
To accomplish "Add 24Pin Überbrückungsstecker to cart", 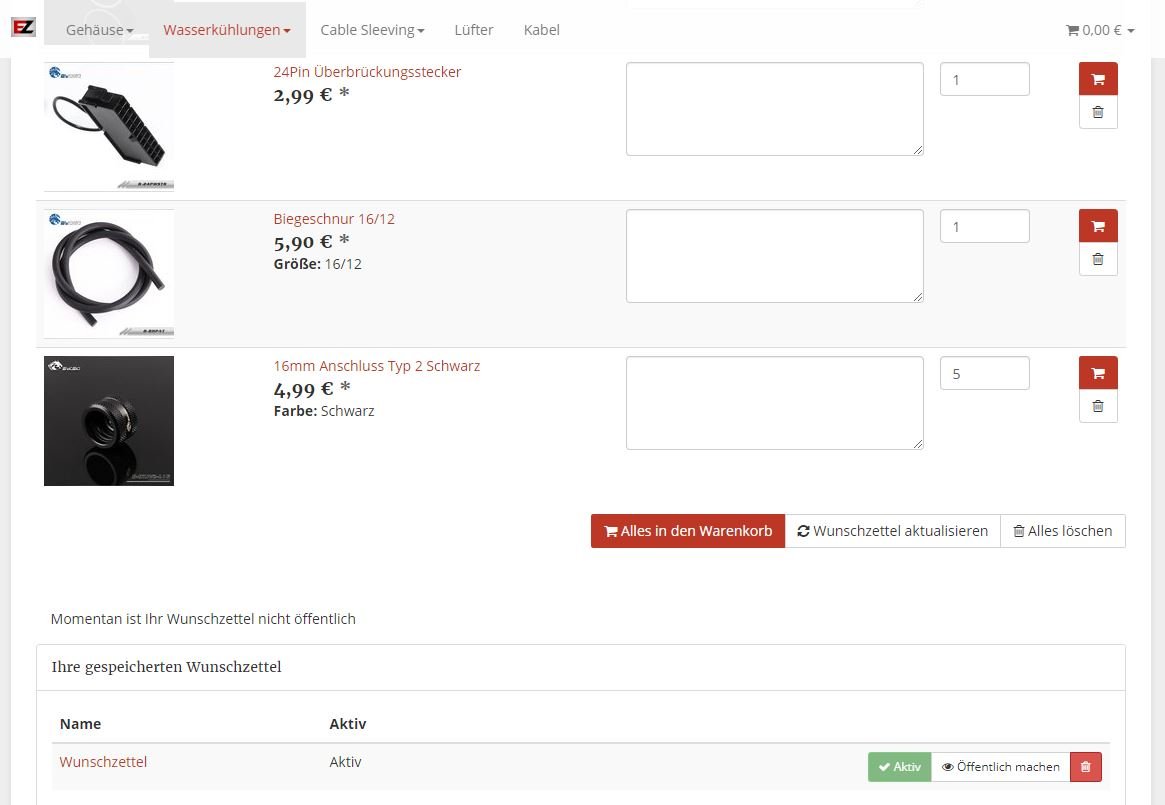I will (1098, 79).
